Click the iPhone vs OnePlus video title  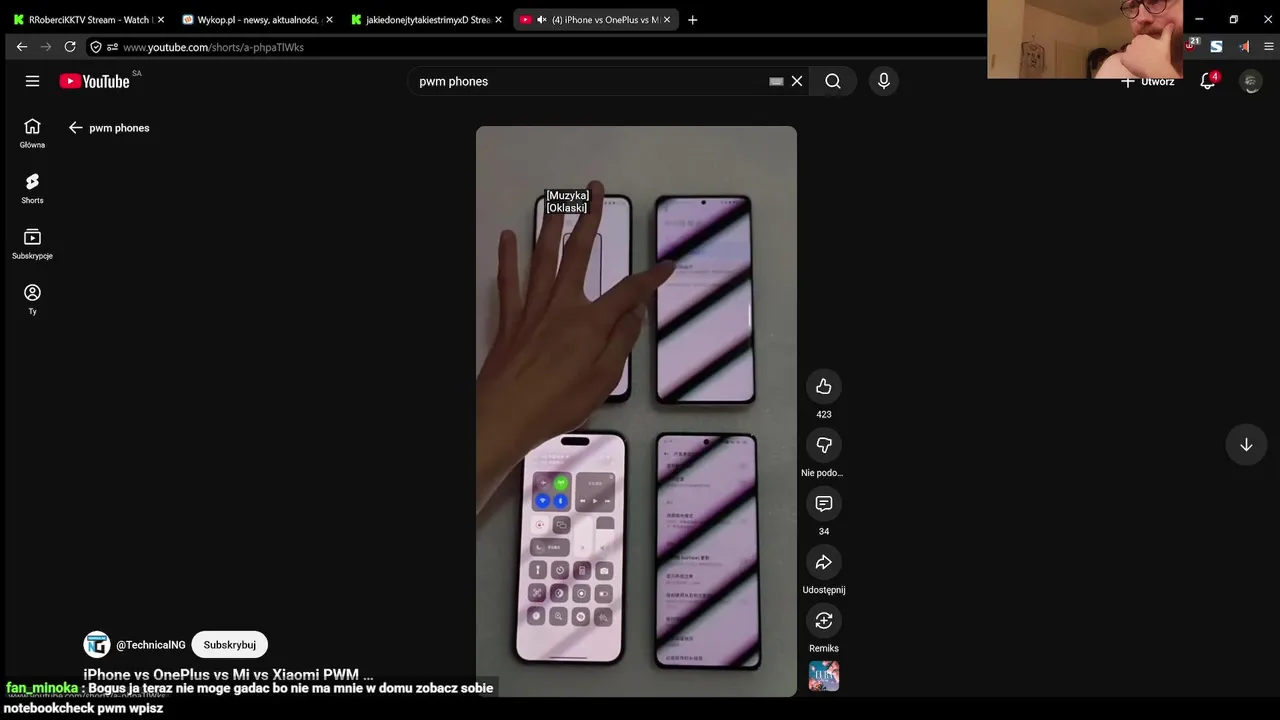pyautogui.click(x=228, y=675)
